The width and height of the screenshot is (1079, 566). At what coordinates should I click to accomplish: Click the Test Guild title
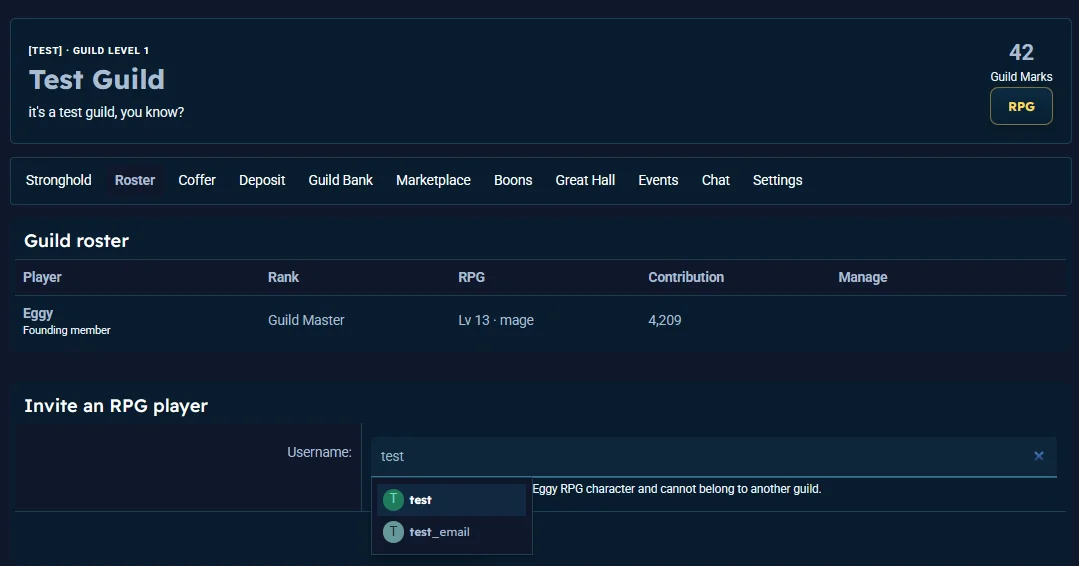pos(97,80)
